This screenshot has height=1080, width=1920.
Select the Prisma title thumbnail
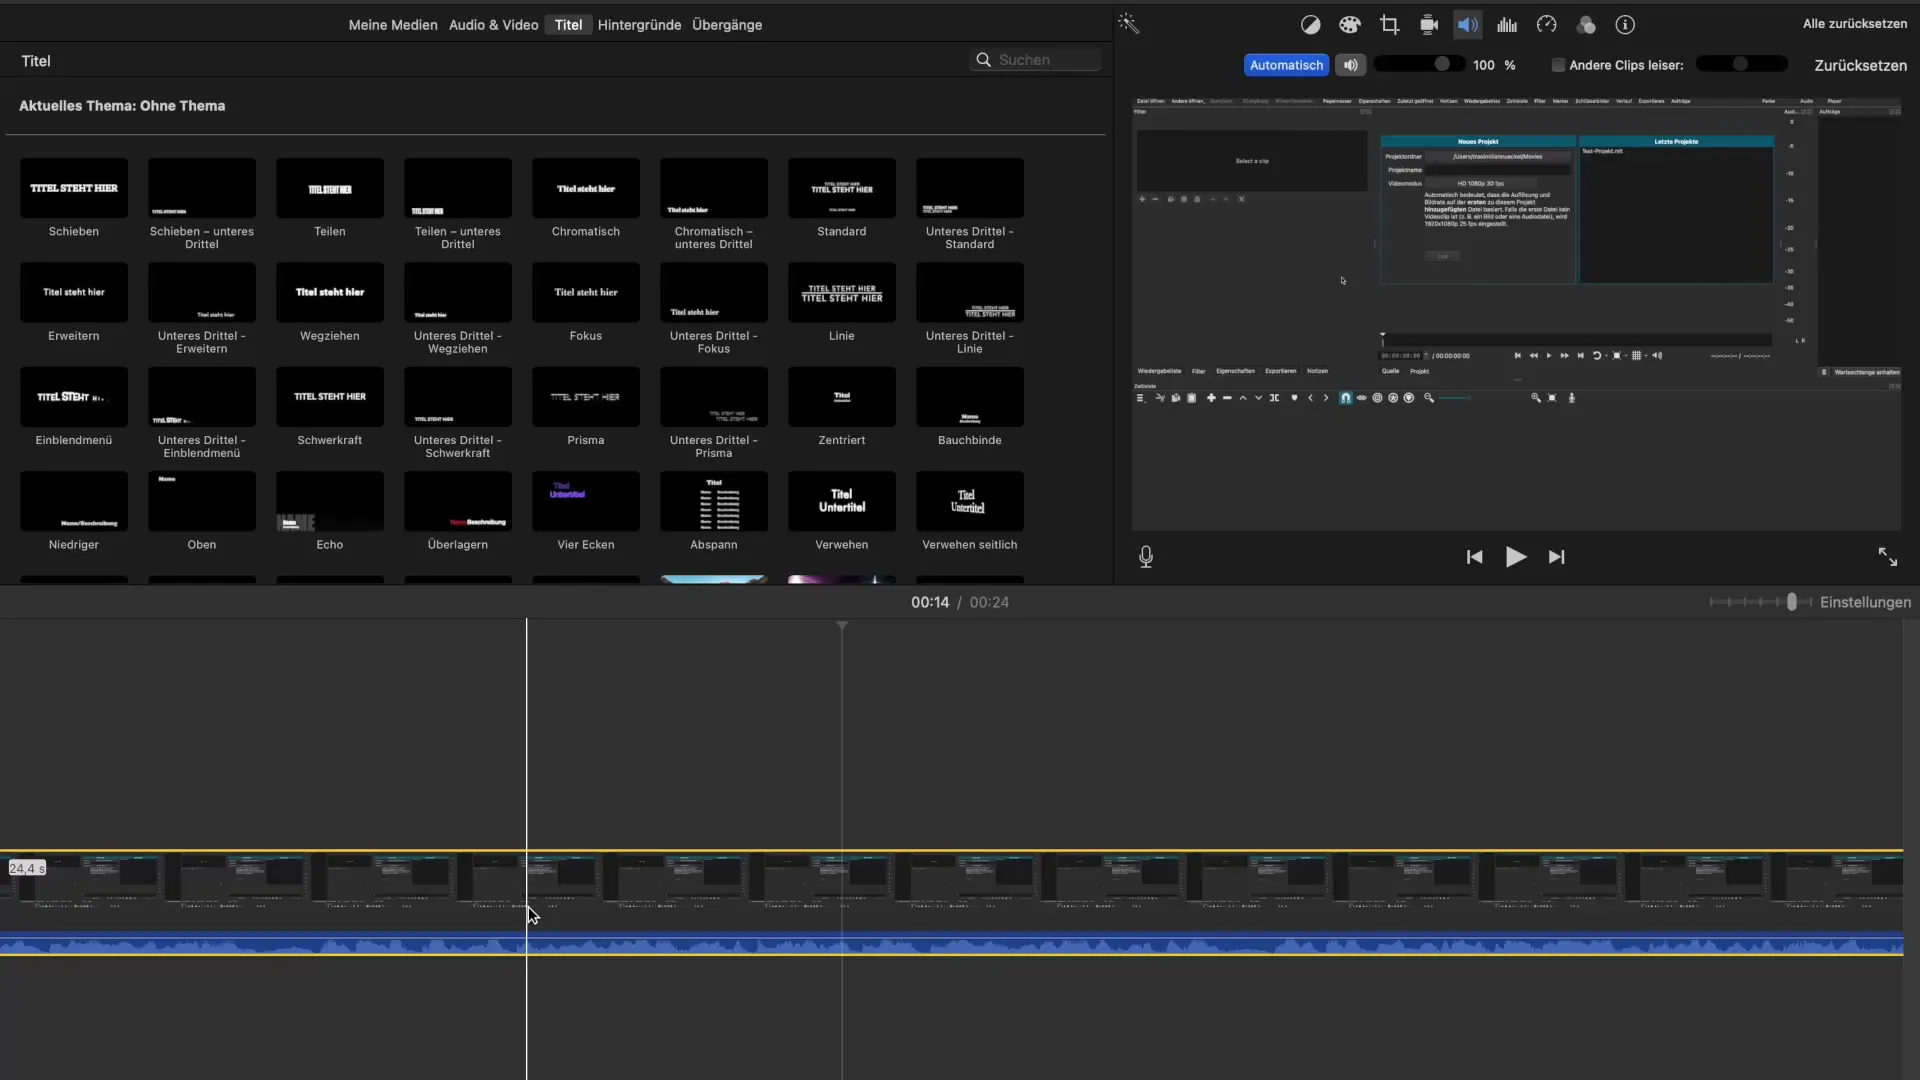586,397
